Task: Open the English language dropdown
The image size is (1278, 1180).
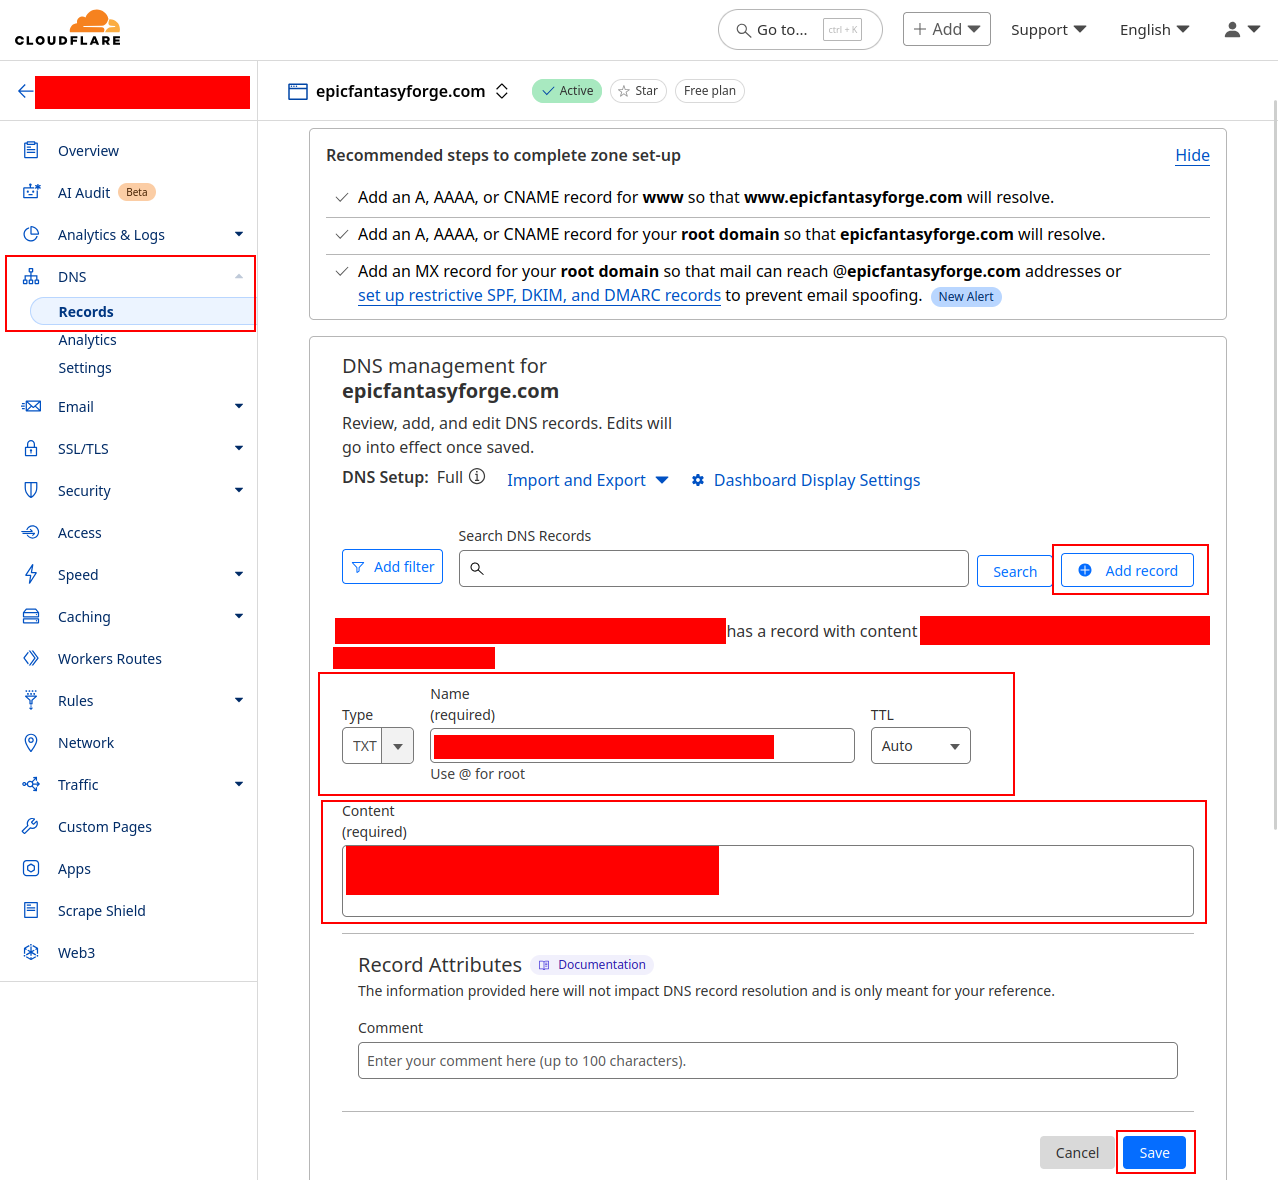Action: click(x=1154, y=30)
